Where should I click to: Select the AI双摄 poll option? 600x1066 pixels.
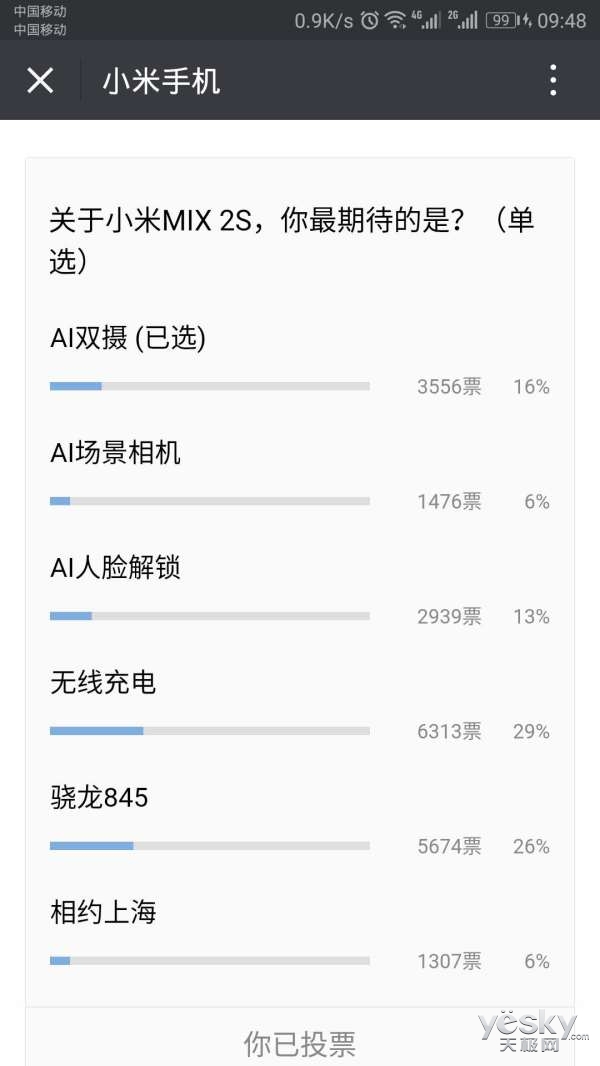(300, 362)
